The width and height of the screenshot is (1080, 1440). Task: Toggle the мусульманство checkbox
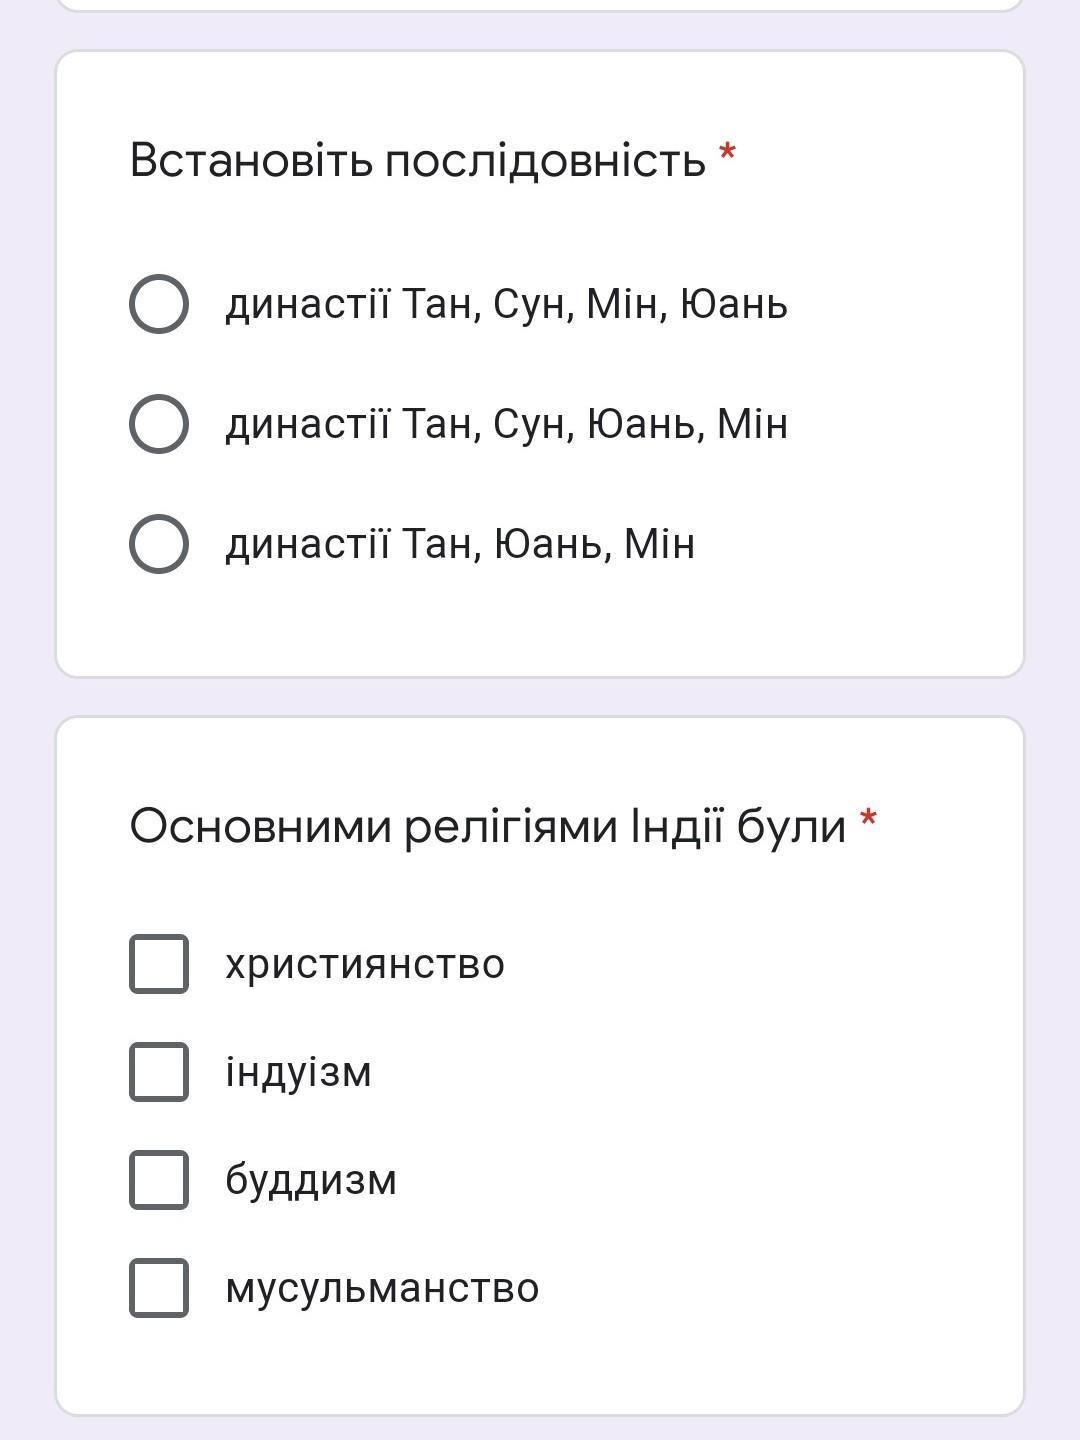tap(159, 1288)
